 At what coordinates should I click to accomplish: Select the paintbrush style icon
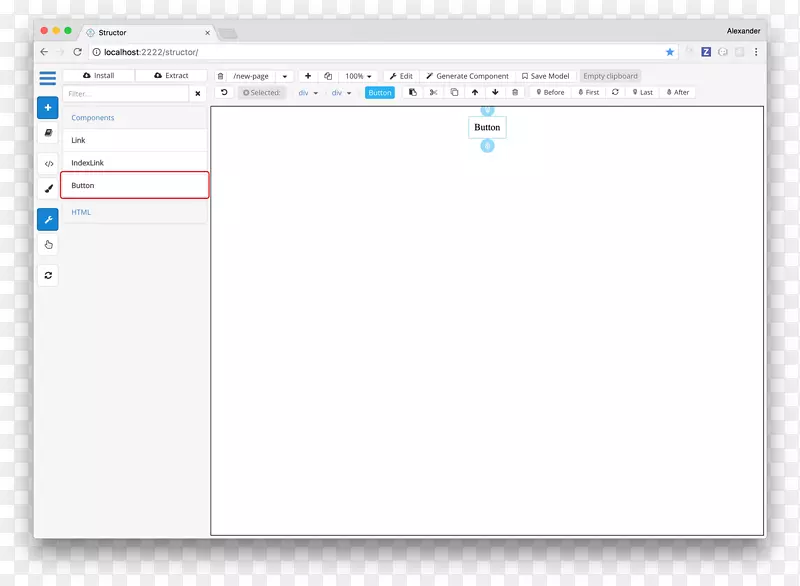(x=48, y=189)
